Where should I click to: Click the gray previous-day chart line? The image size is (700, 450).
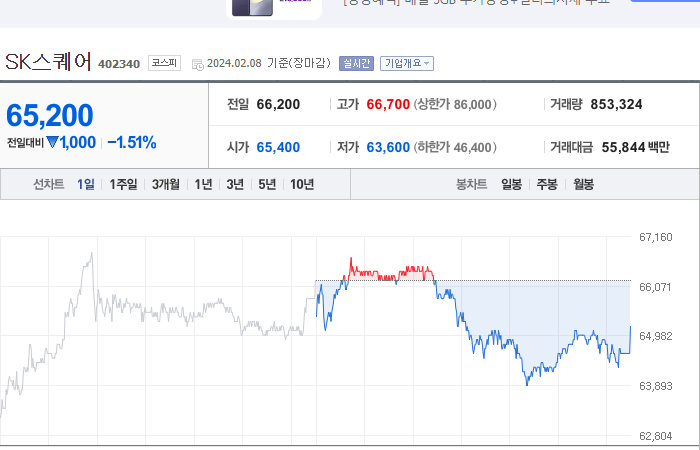click(156, 310)
